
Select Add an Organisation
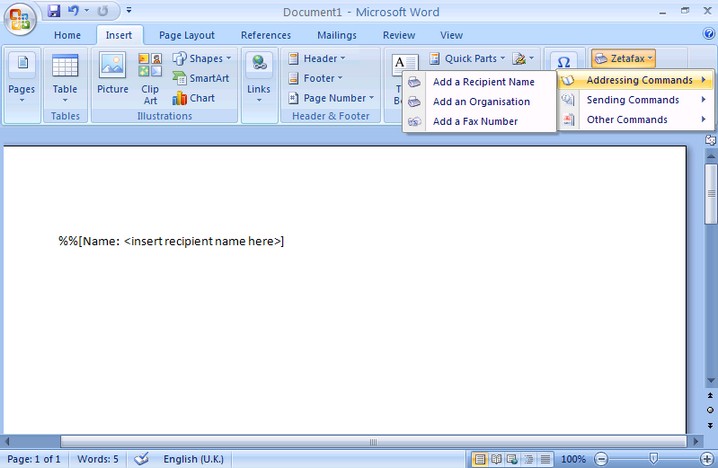tap(479, 102)
